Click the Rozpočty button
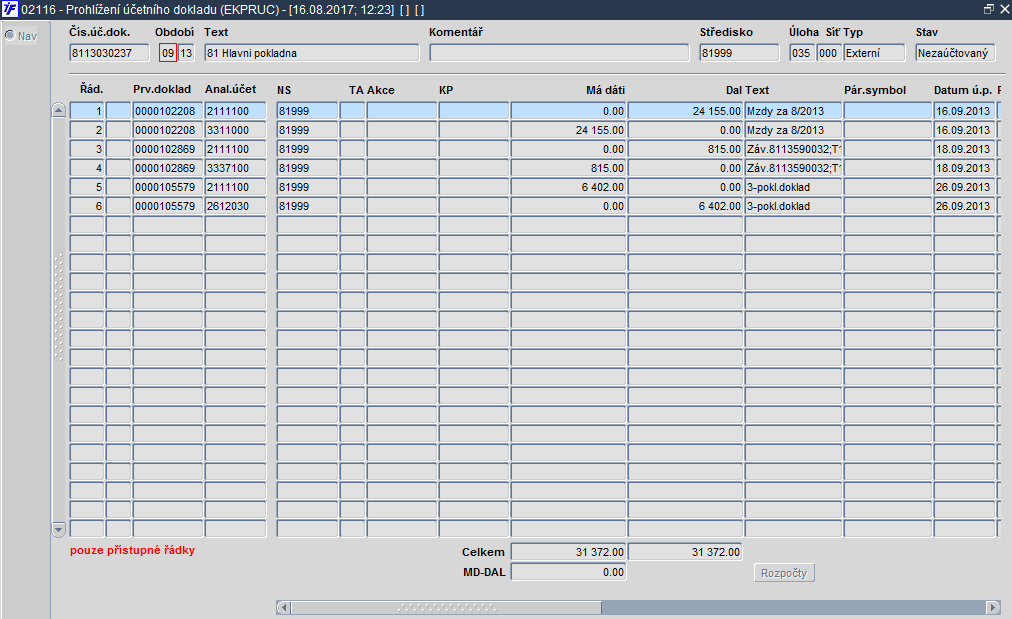This screenshot has width=1012, height=619. [x=784, y=573]
